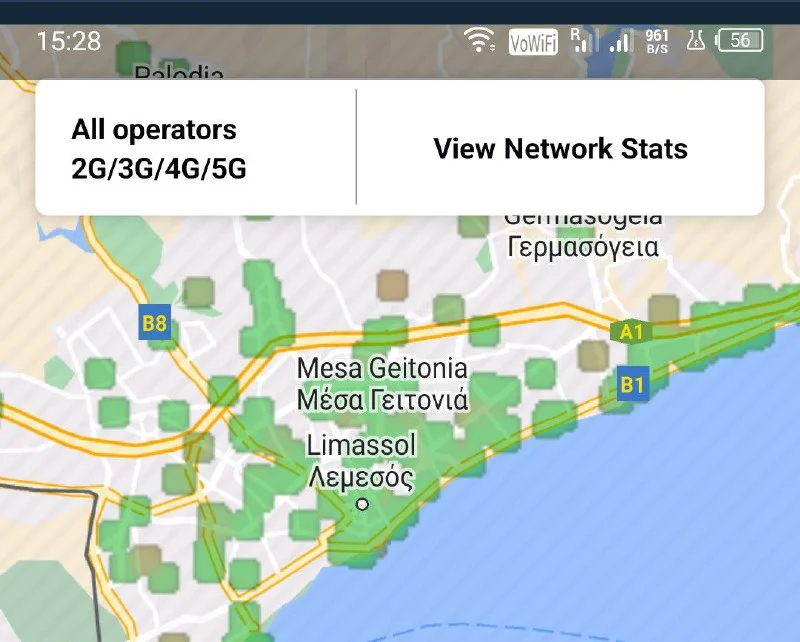Tap the B1 road shield marker

(x=633, y=384)
